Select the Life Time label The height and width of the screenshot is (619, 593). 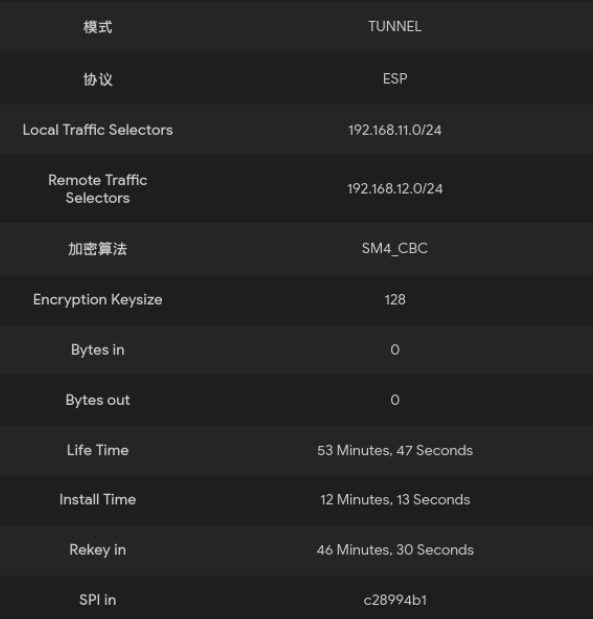[x=98, y=450]
